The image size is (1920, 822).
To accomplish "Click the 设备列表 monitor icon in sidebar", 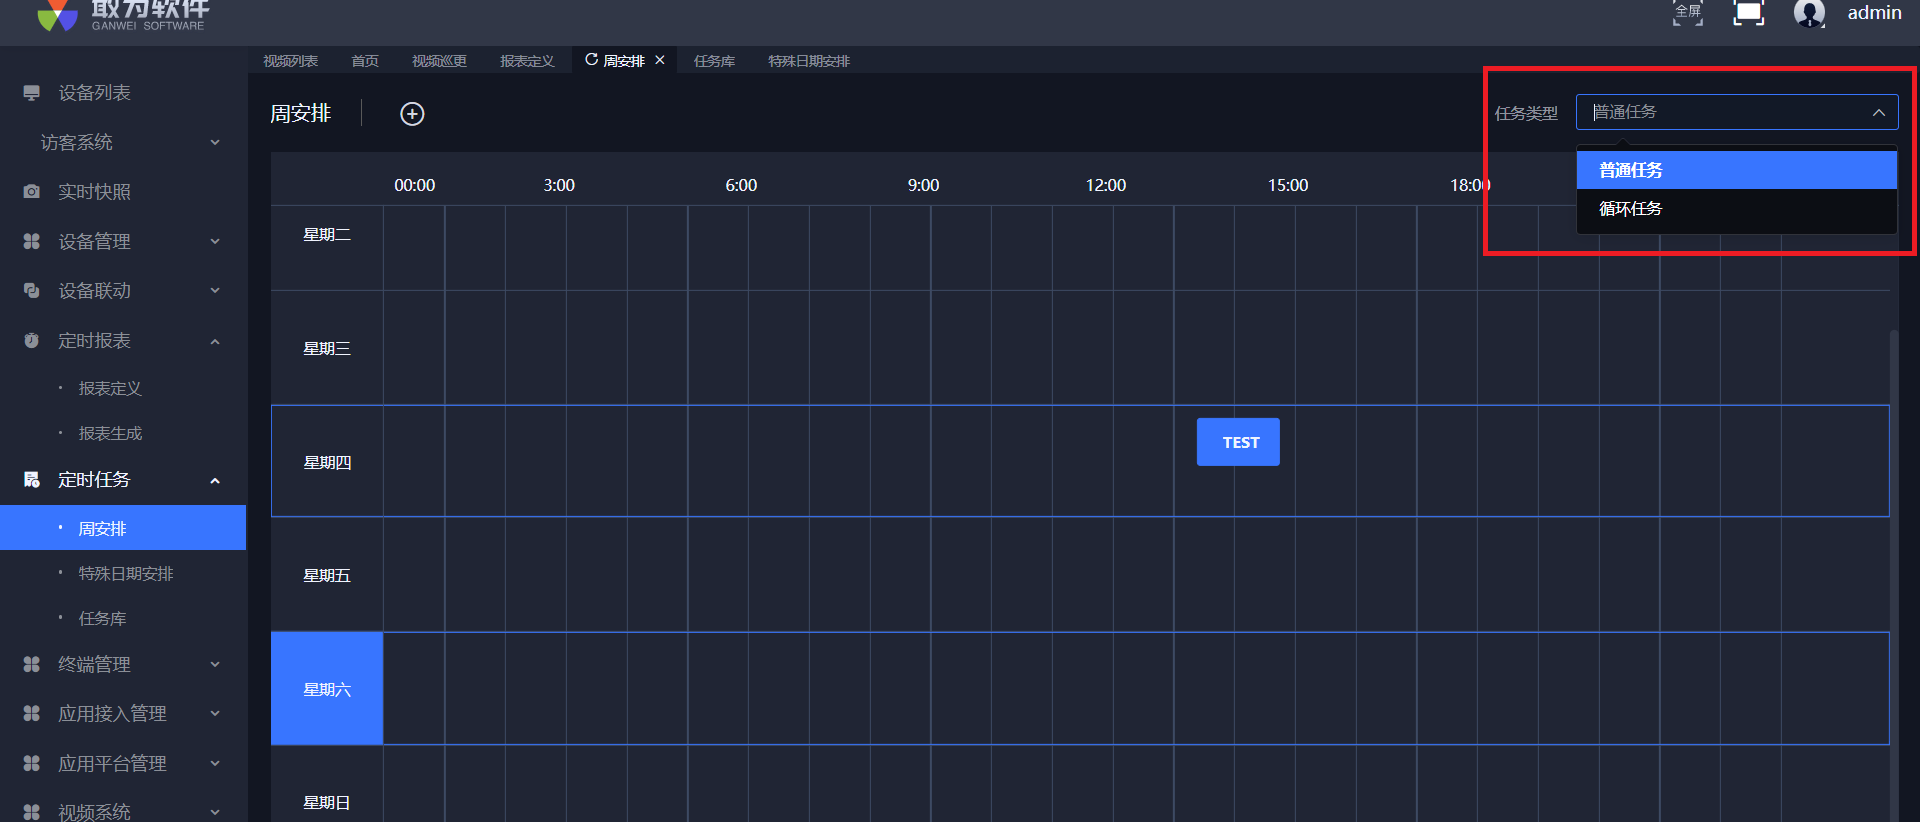I will 32,93.
